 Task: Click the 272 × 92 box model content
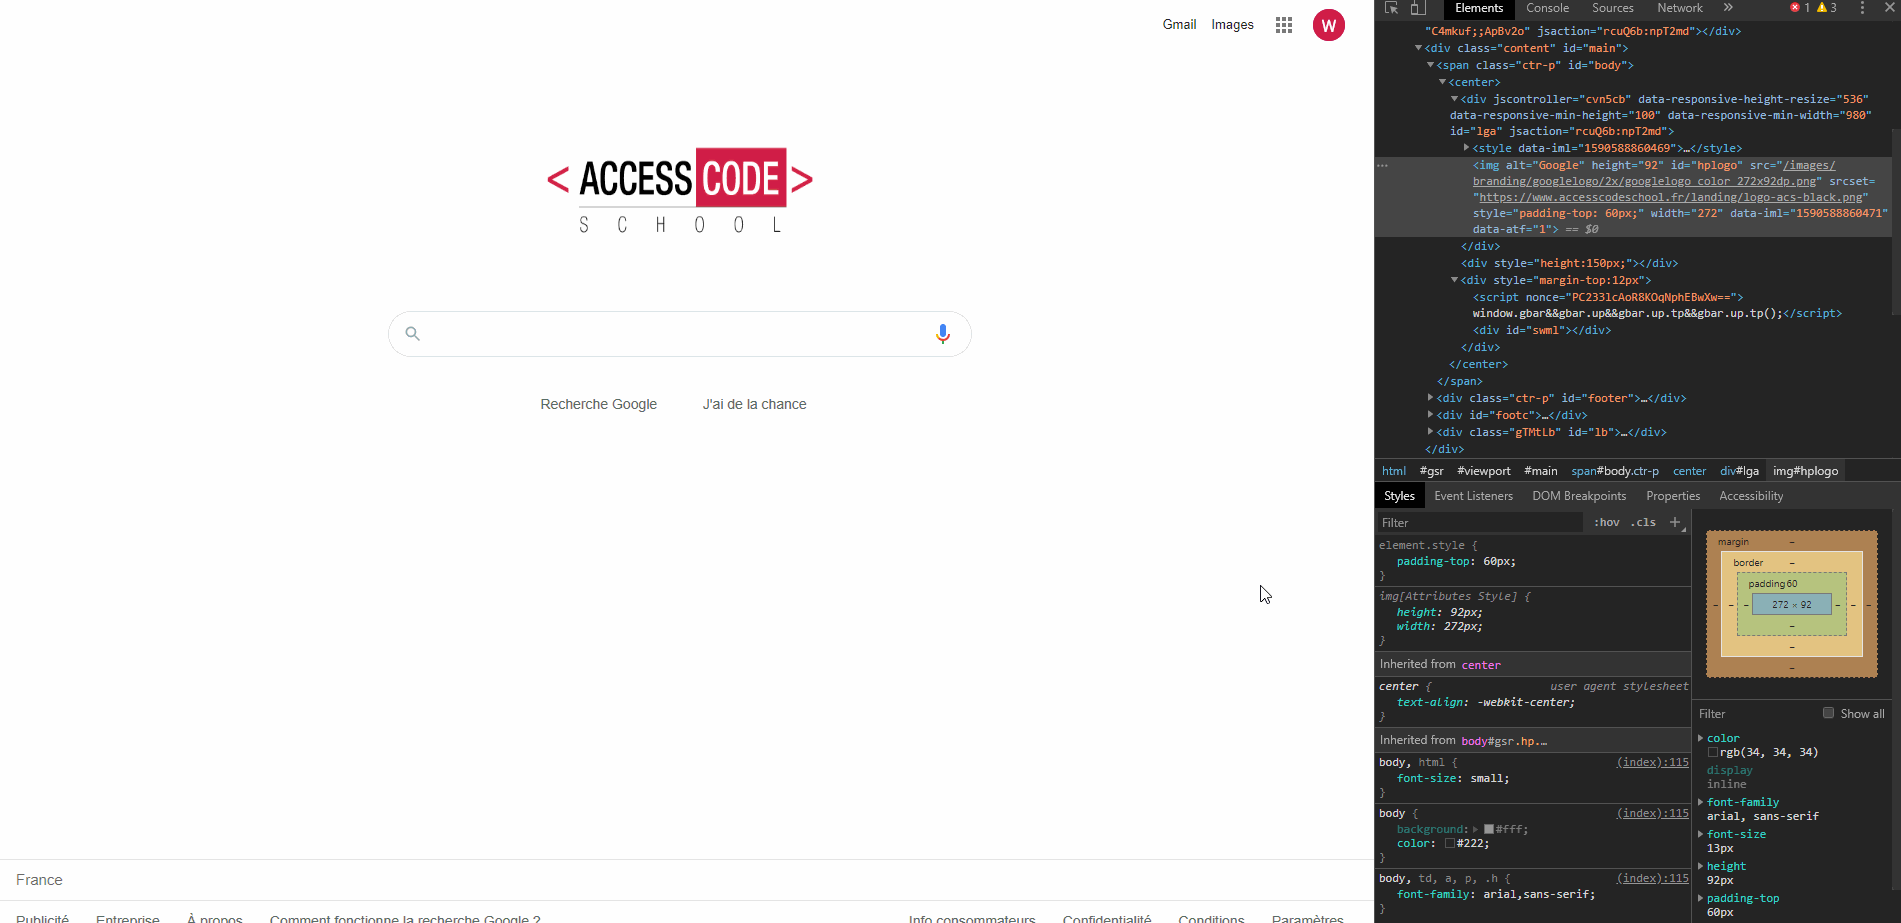coord(1792,604)
